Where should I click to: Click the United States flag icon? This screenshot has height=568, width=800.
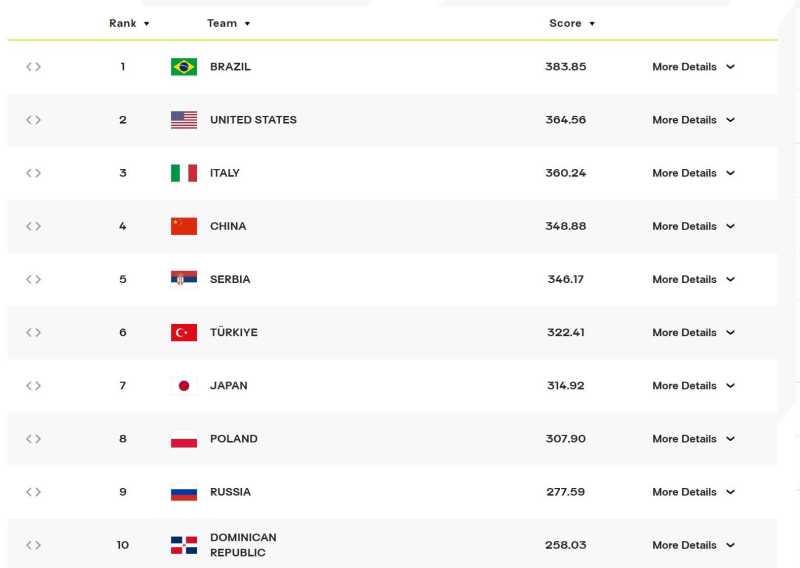(184, 120)
